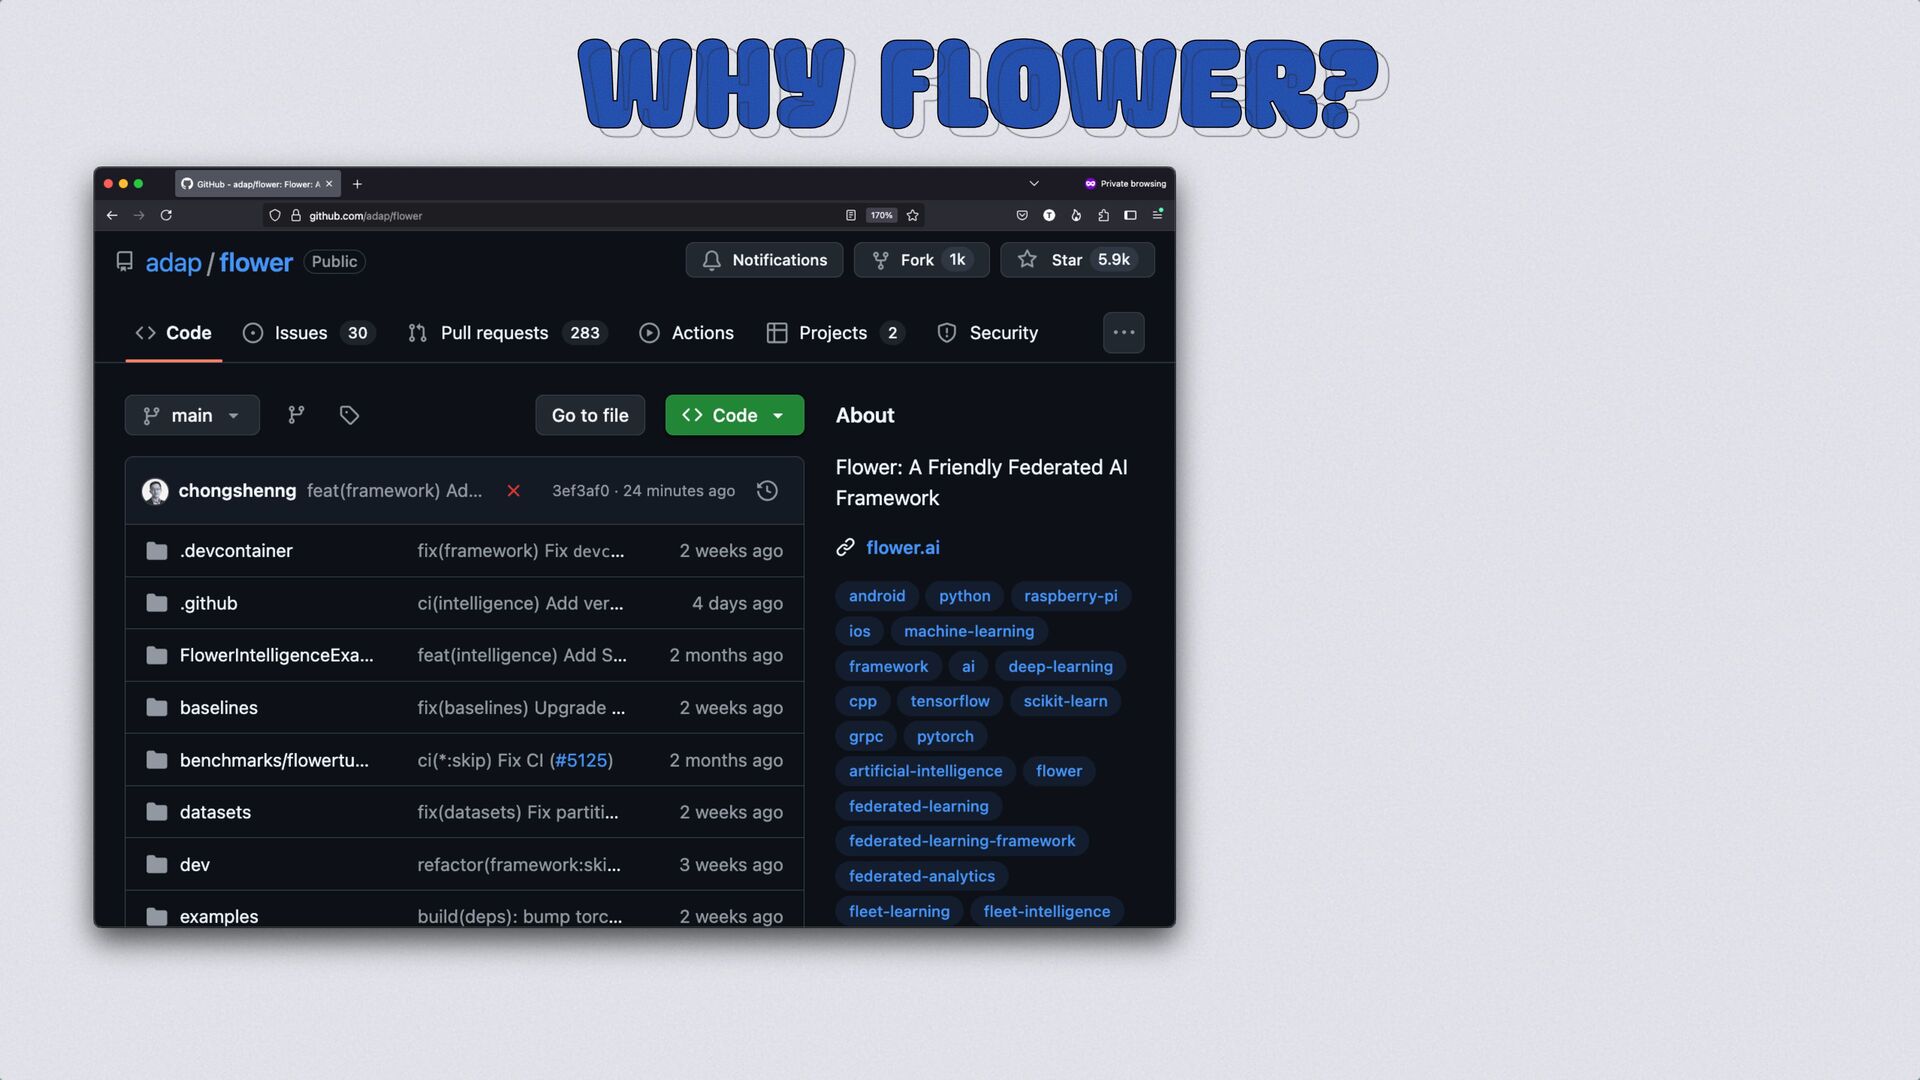1920x1080 pixels.
Task: Open the browser hamburger application menu
Action: pyautogui.click(x=1158, y=215)
